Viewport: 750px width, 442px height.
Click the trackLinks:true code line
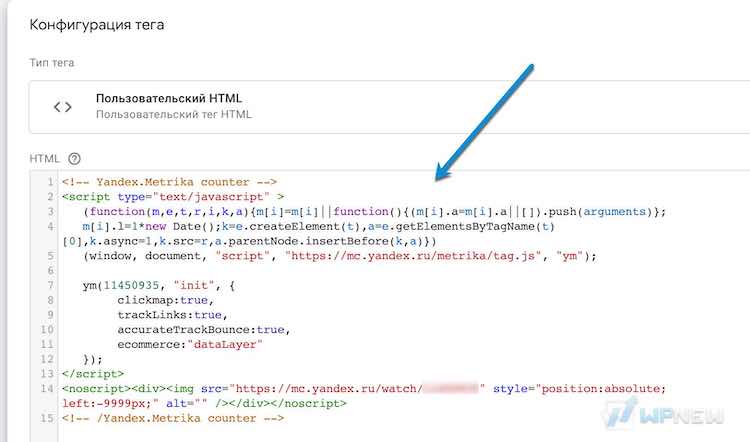173,315
